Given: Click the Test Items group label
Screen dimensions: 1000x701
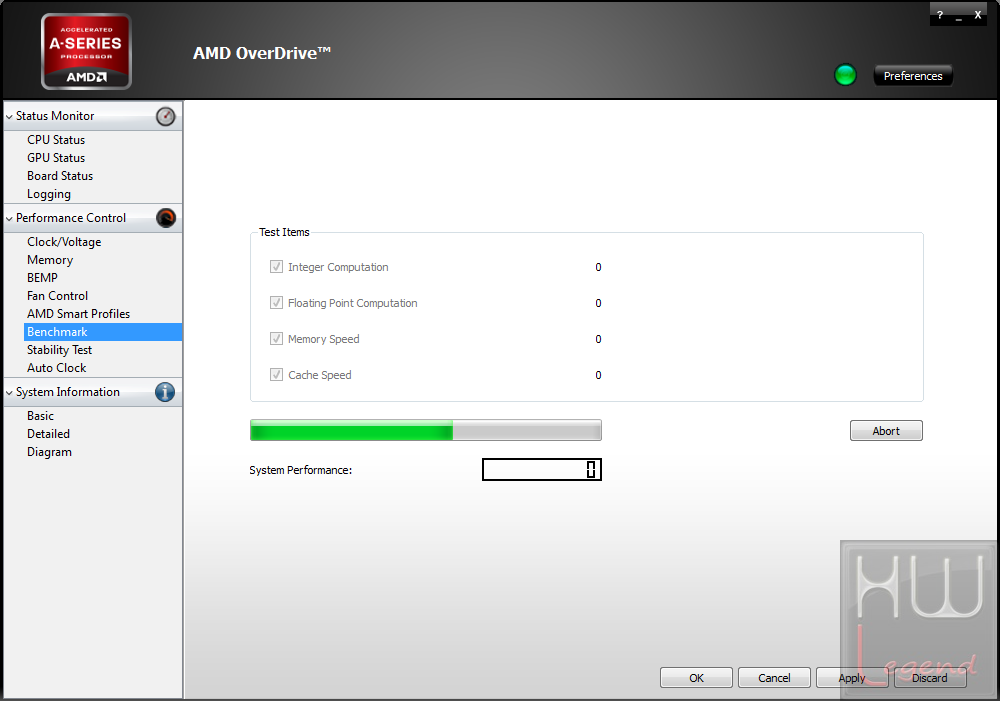Looking at the screenshot, I should click(284, 232).
